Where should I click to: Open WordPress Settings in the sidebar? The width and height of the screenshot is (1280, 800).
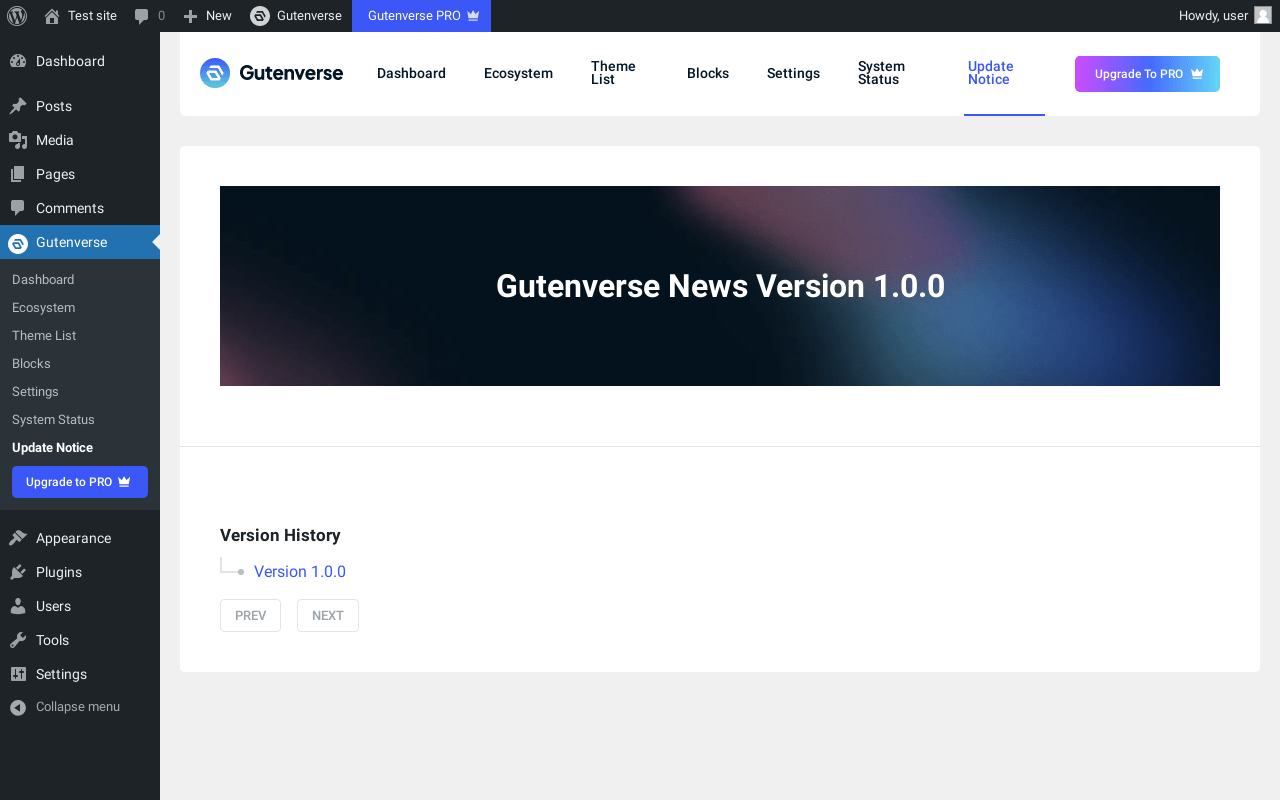click(x=80, y=674)
